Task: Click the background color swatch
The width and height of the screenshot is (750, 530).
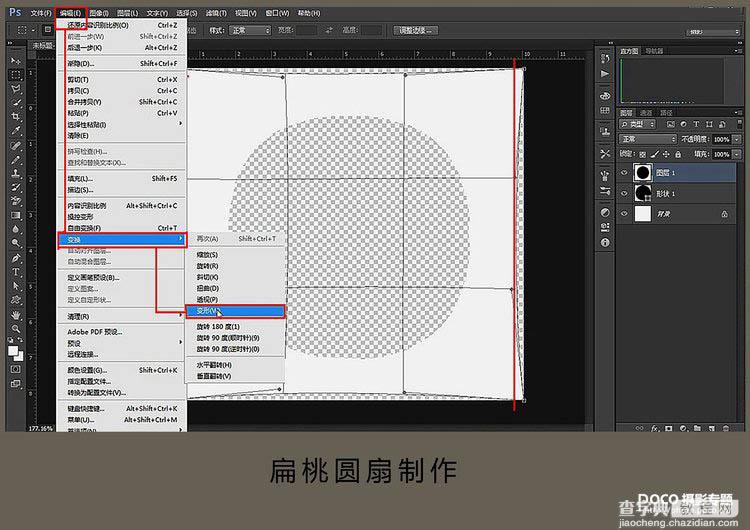Action: [20, 357]
